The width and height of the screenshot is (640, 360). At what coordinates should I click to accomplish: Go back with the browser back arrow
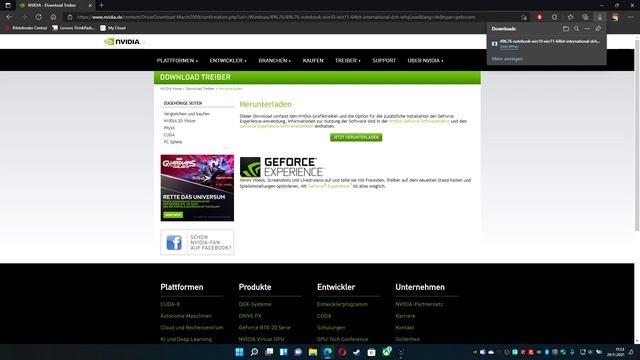pos(9,17)
